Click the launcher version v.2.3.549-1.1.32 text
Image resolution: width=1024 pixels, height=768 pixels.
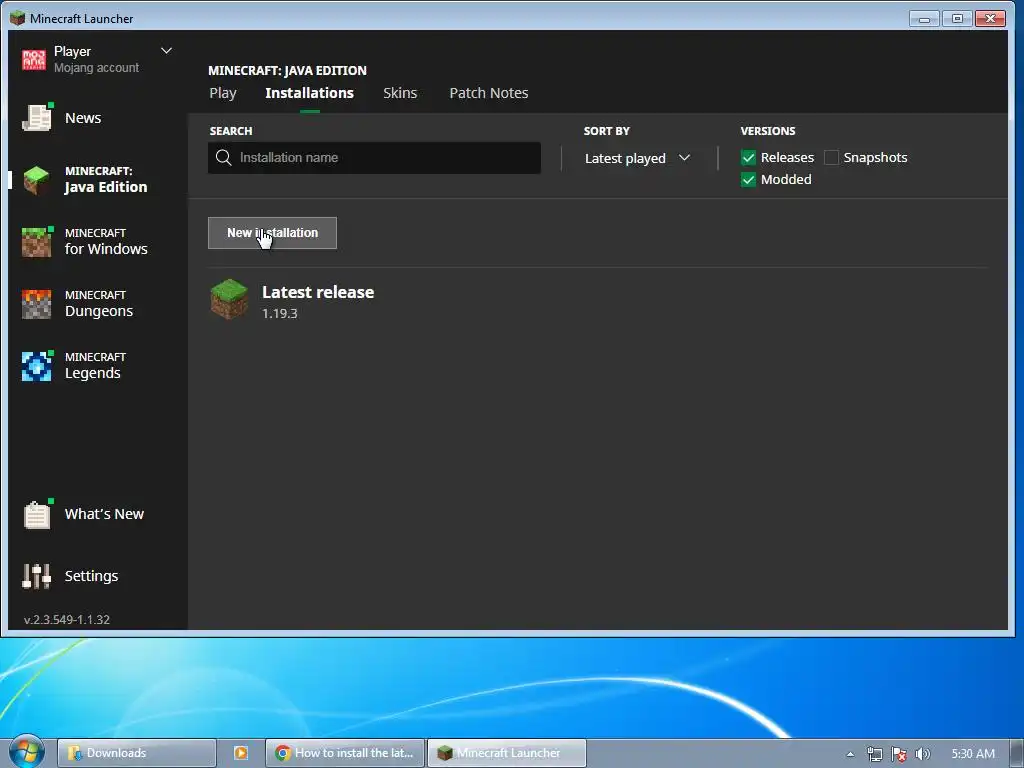click(67, 620)
